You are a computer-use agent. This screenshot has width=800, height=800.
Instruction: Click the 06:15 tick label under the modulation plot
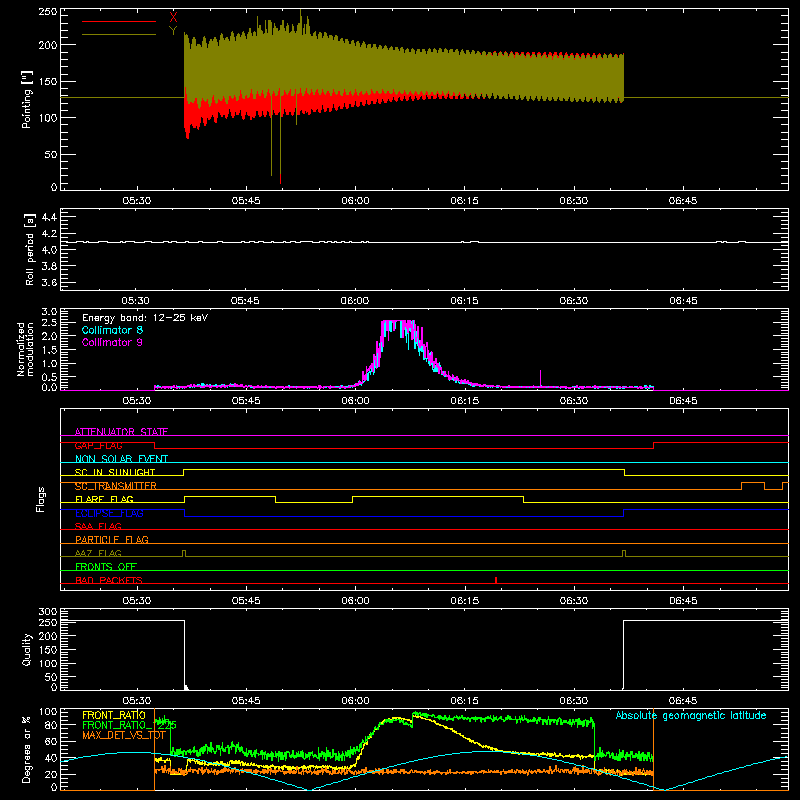[x=464, y=401]
